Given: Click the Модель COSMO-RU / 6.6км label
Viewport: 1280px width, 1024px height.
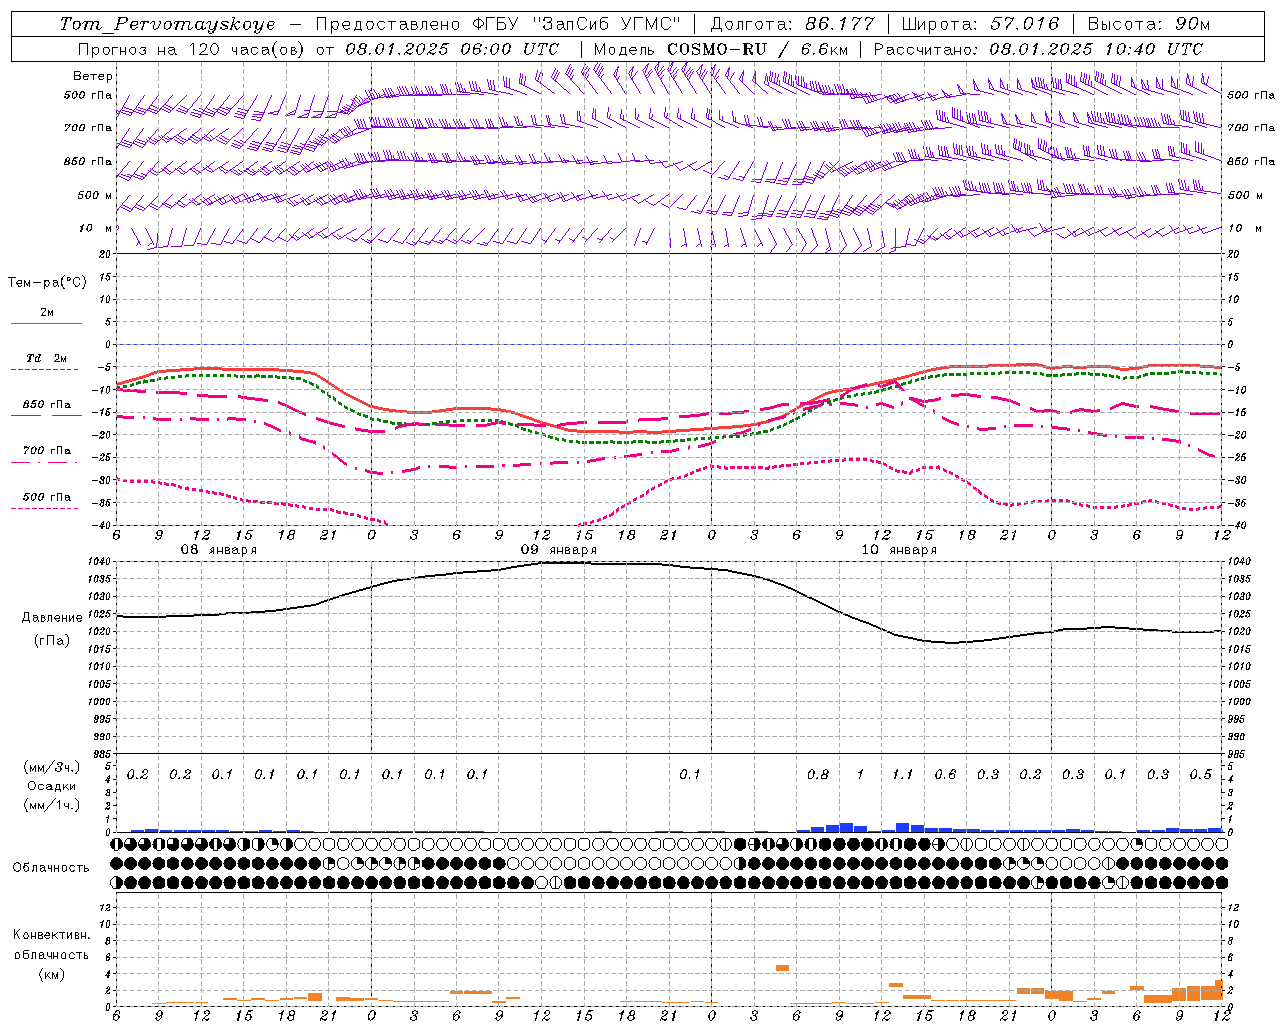Looking at the screenshot, I should [721, 49].
